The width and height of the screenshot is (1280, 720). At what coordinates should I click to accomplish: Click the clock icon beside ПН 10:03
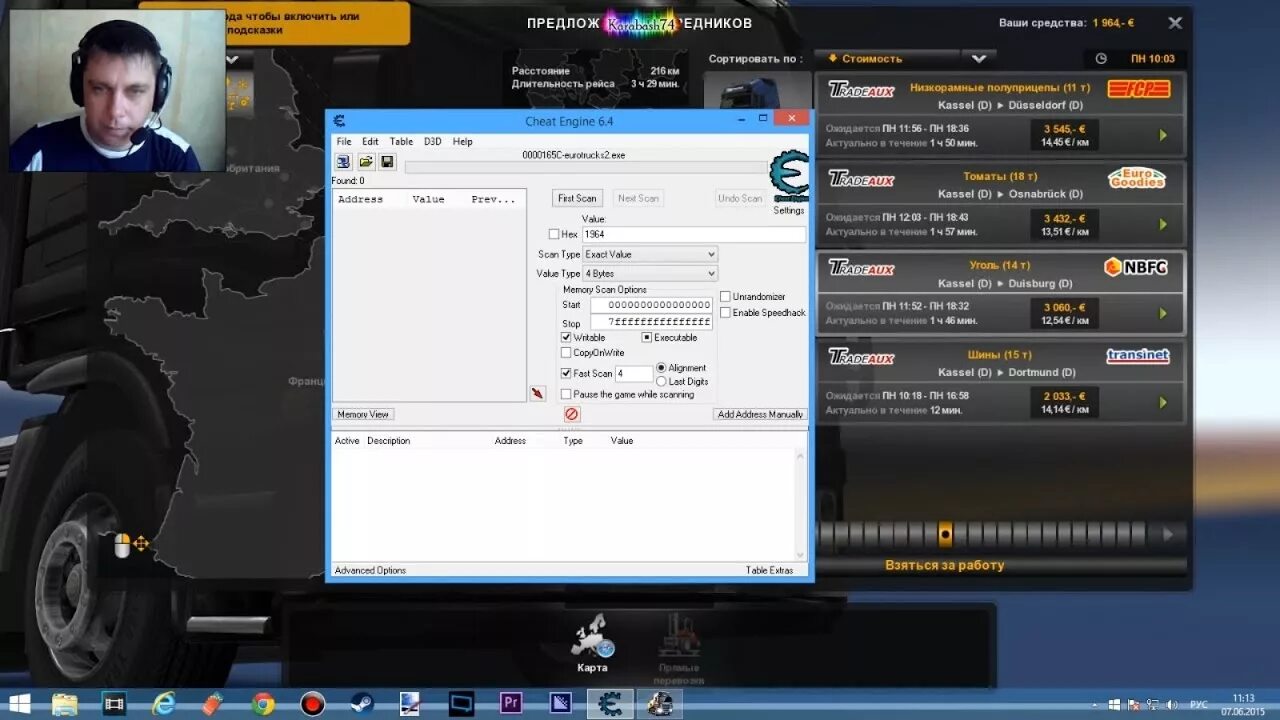tap(1101, 58)
